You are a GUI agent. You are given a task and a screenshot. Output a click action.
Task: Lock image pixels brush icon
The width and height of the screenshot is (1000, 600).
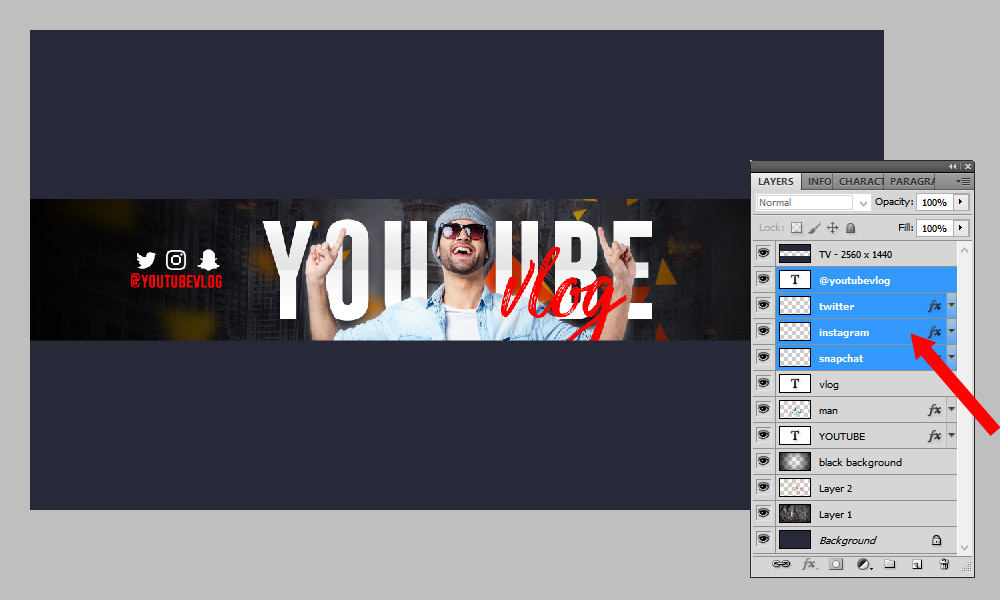click(814, 228)
